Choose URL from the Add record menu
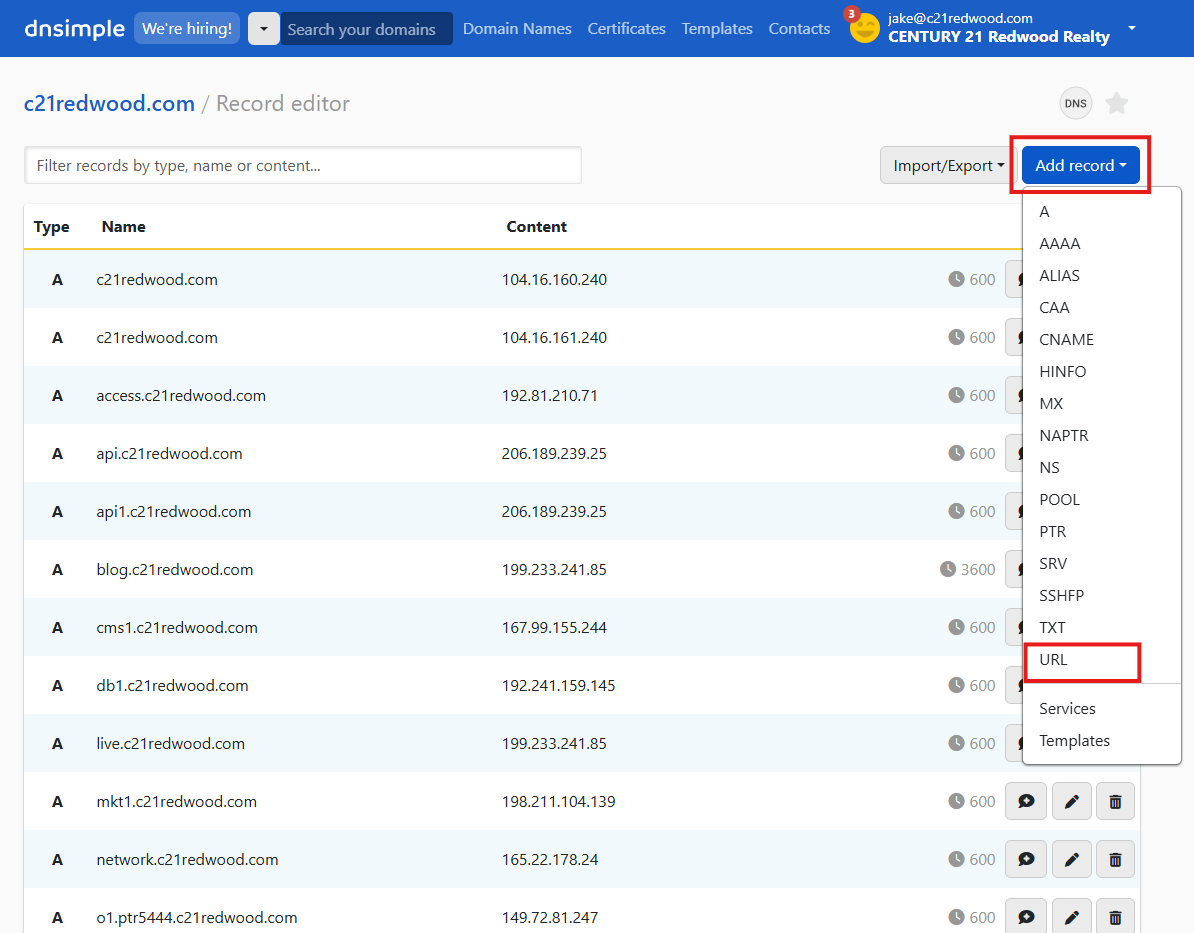 coord(1054,660)
